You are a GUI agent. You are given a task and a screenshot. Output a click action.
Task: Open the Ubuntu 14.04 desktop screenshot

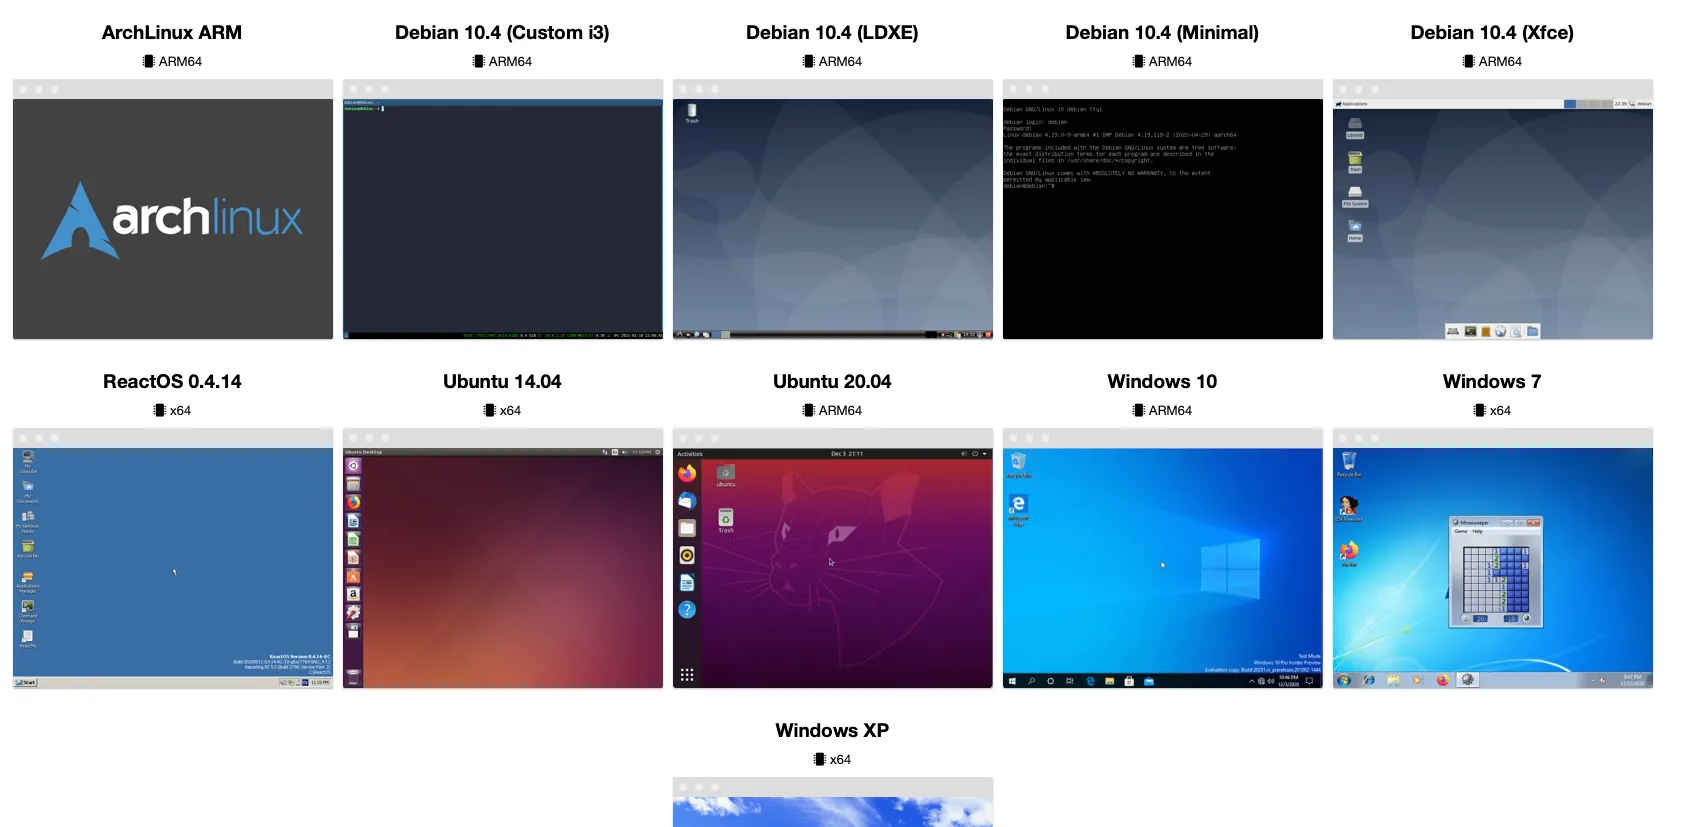point(503,558)
